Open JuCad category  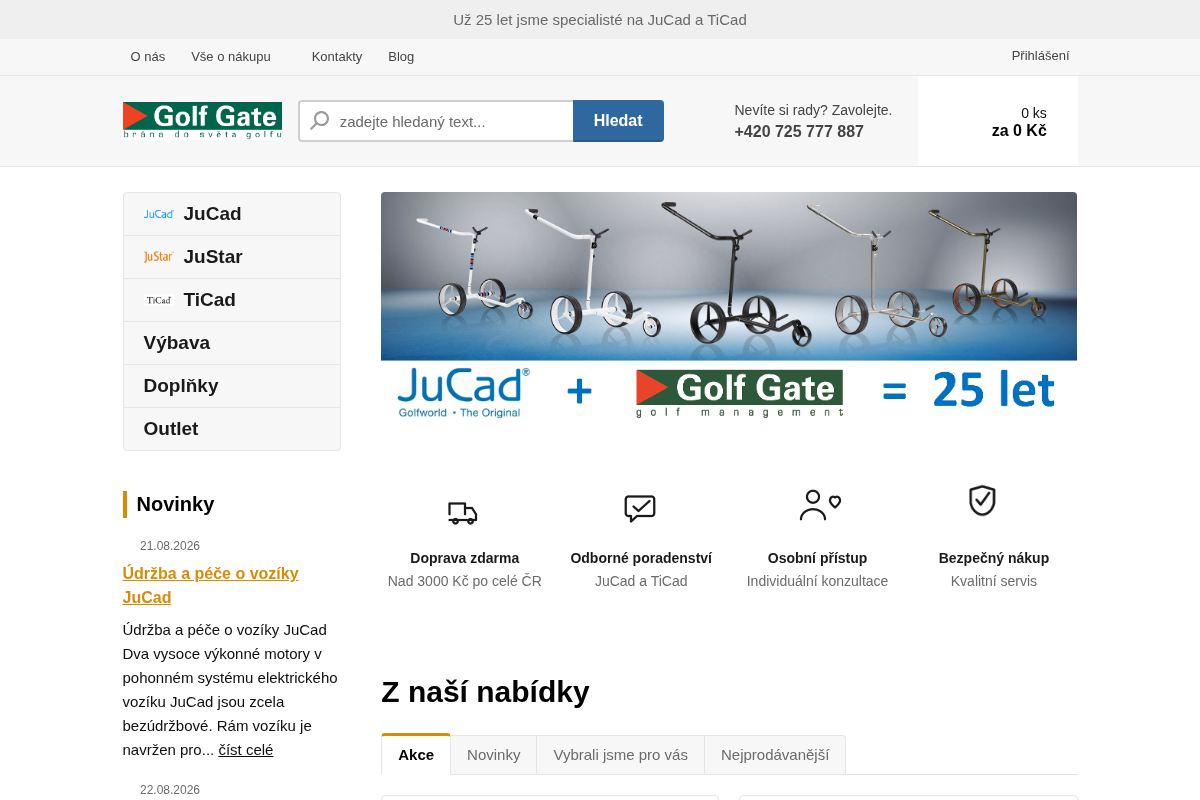tap(232, 214)
